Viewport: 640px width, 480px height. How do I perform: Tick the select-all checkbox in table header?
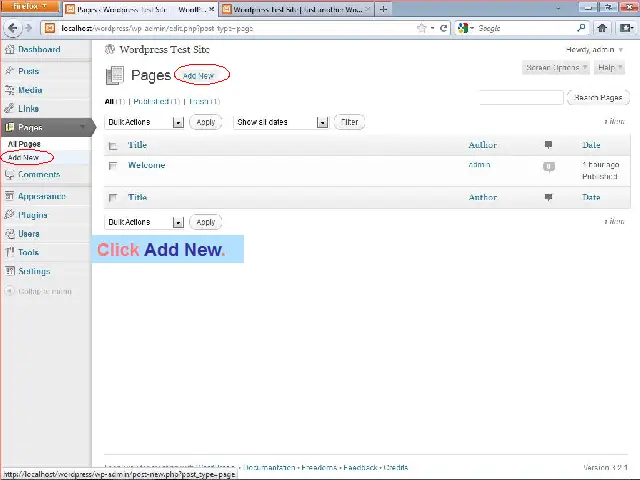113,146
